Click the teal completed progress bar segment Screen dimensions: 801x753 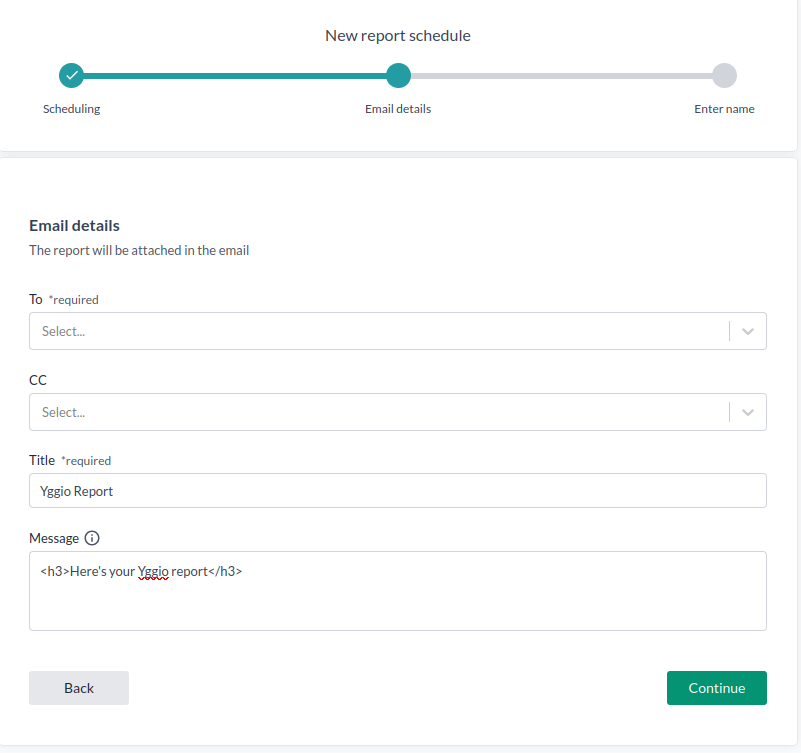pos(235,75)
